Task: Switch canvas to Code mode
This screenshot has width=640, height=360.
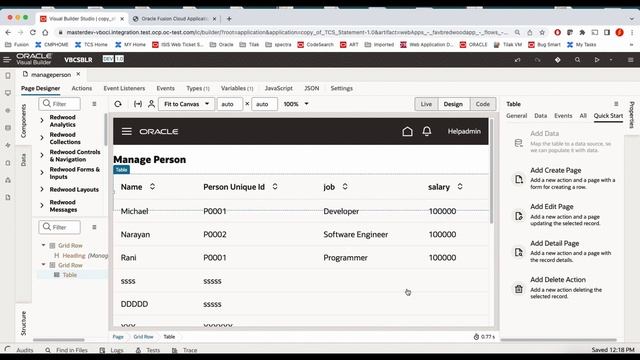Action: [482, 104]
